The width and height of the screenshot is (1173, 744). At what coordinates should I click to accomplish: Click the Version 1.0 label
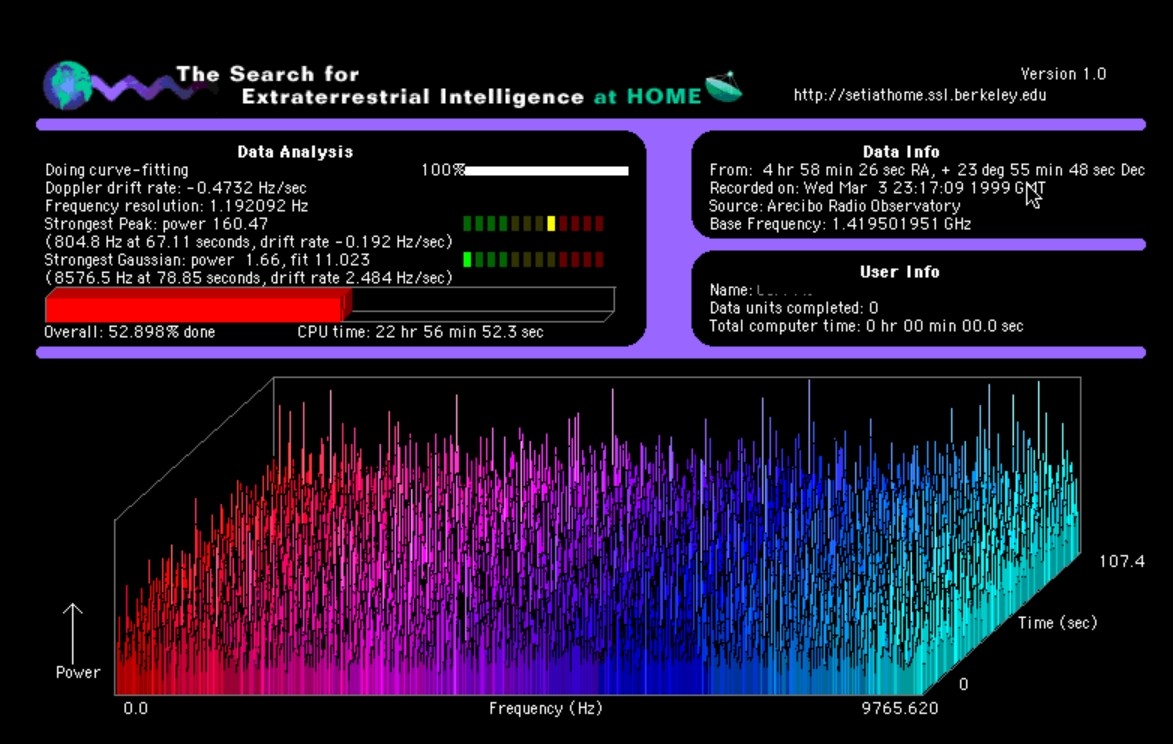point(1063,74)
